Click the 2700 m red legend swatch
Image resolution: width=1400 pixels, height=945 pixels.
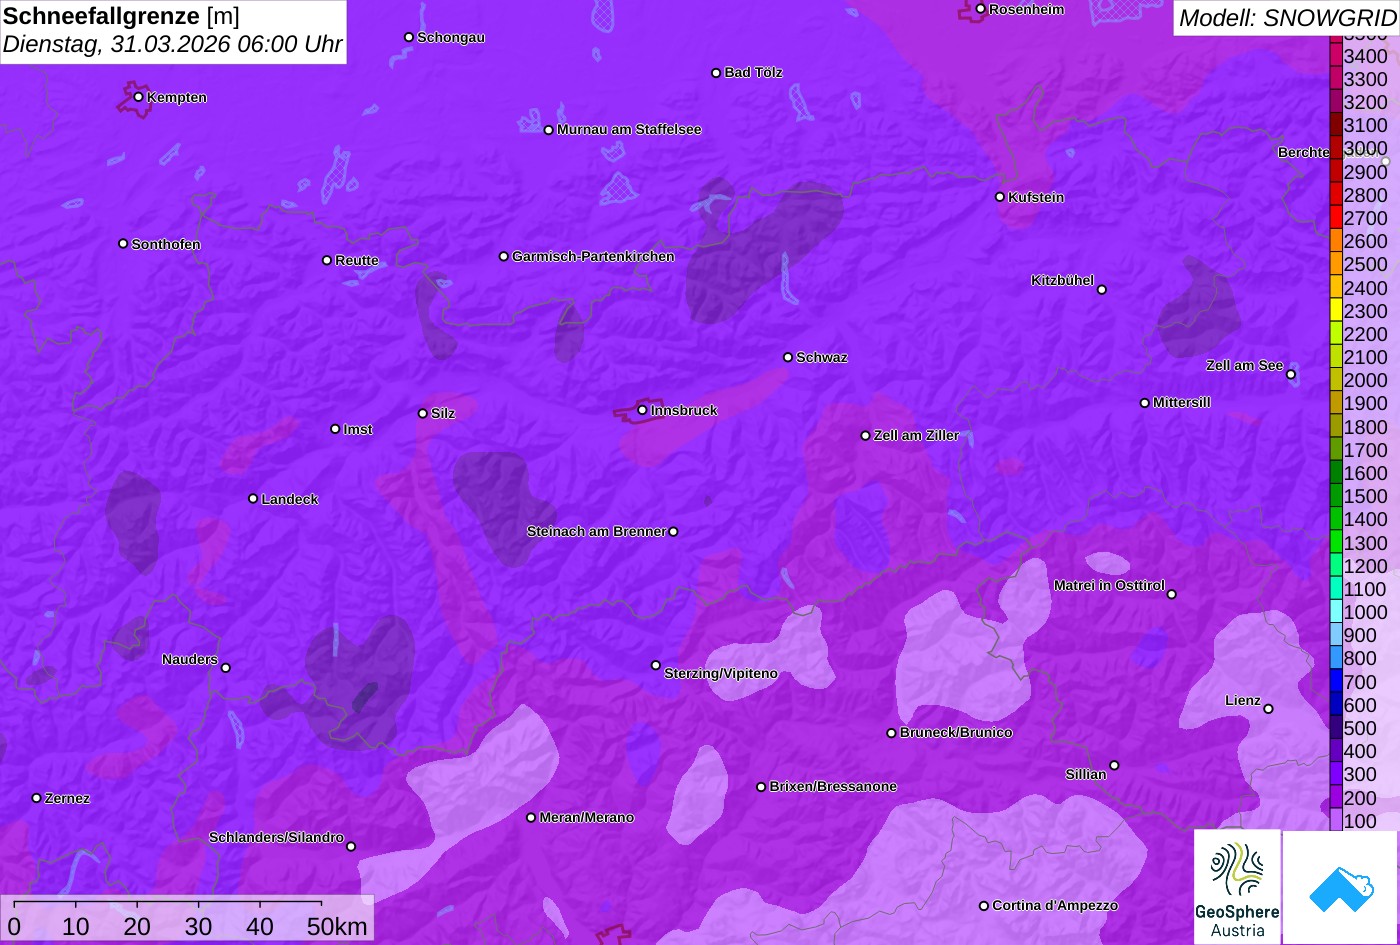point(1336,218)
